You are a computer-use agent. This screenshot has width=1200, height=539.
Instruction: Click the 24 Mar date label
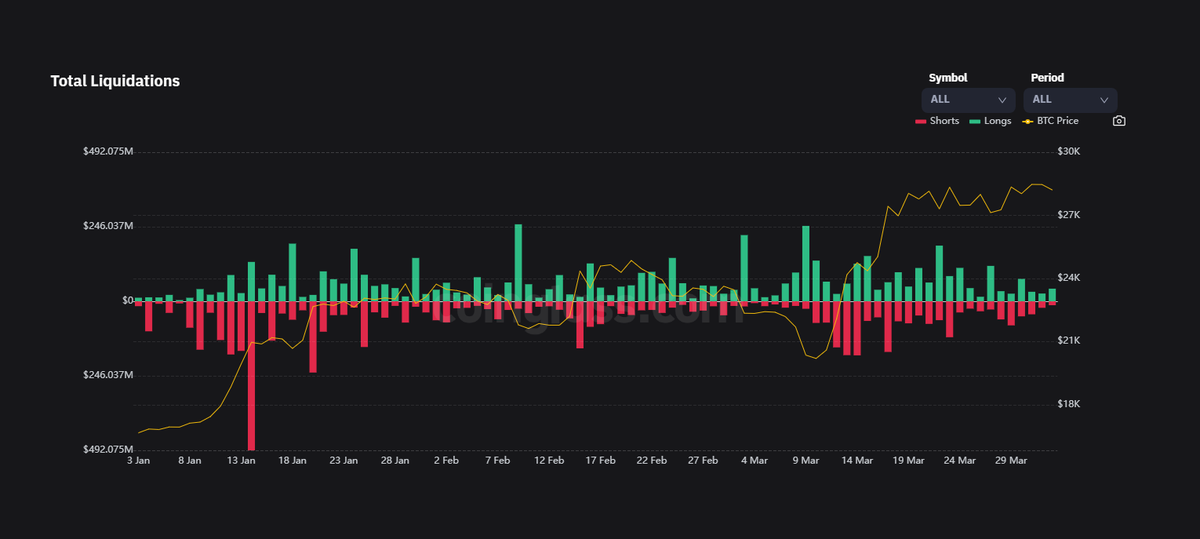tap(960, 461)
